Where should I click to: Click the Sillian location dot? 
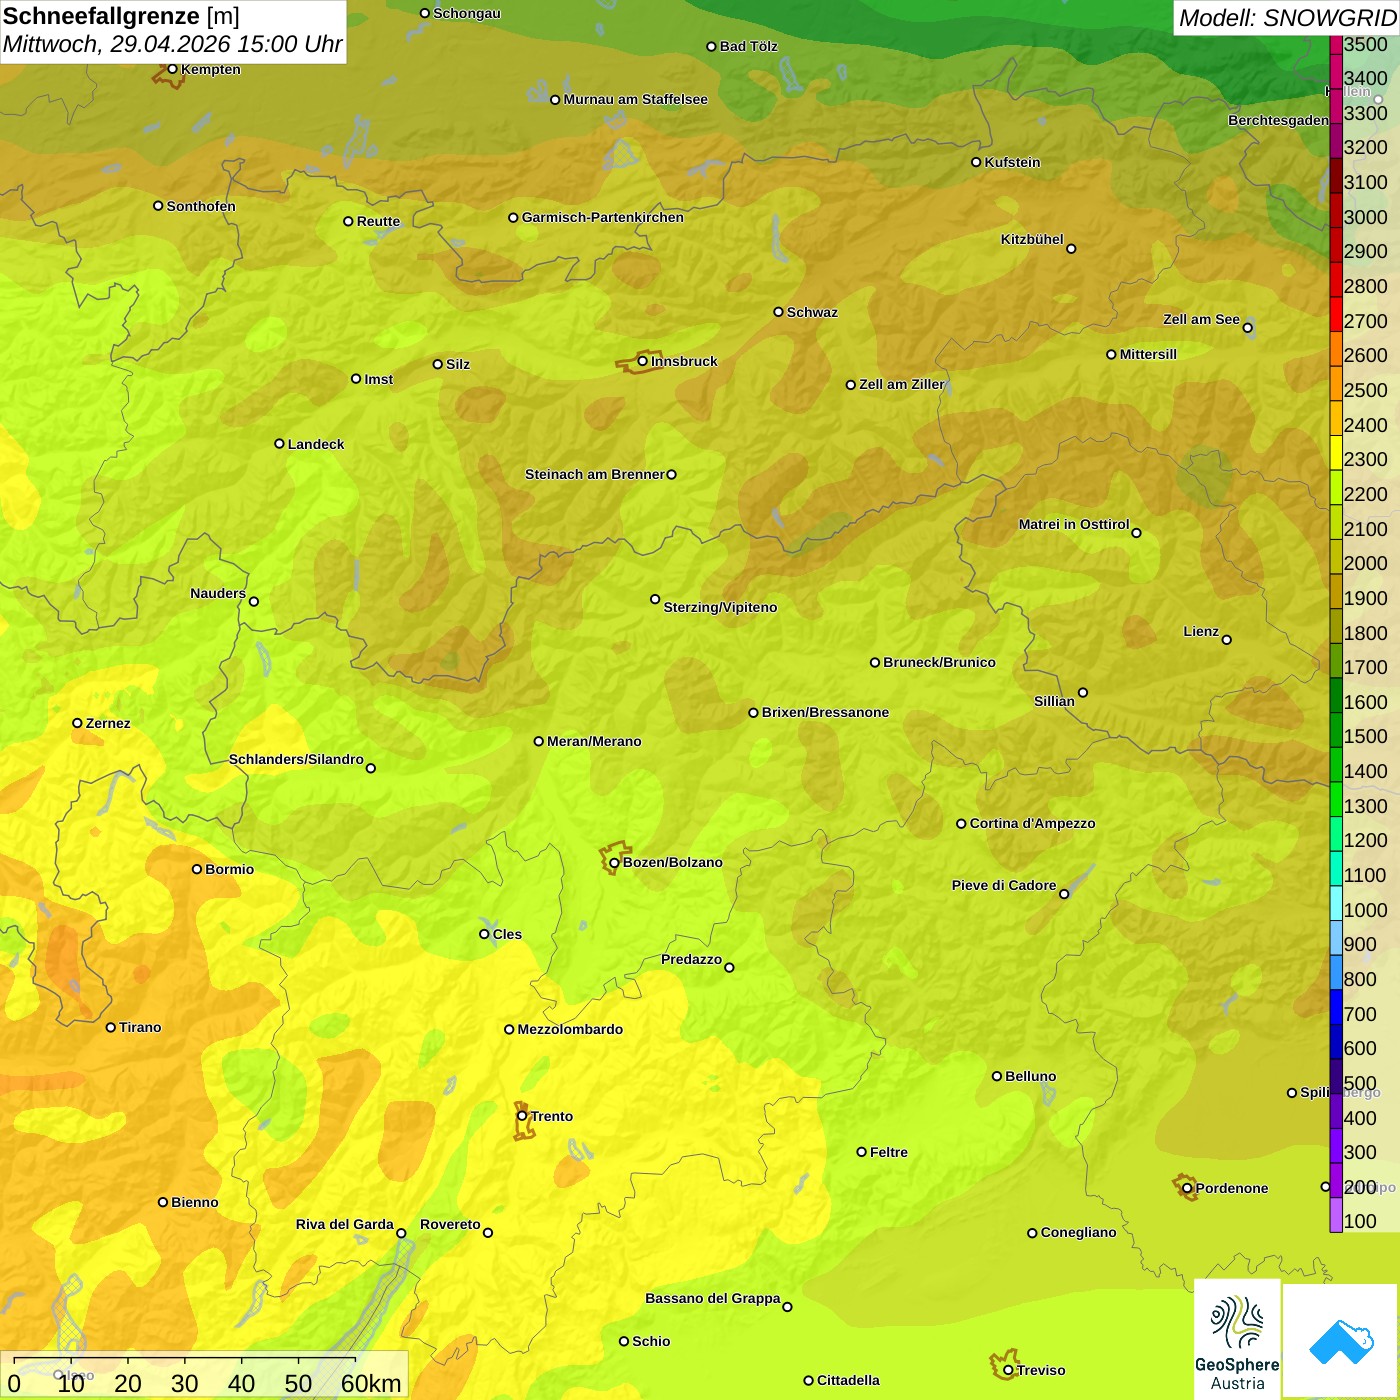[x=1083, y=692]
